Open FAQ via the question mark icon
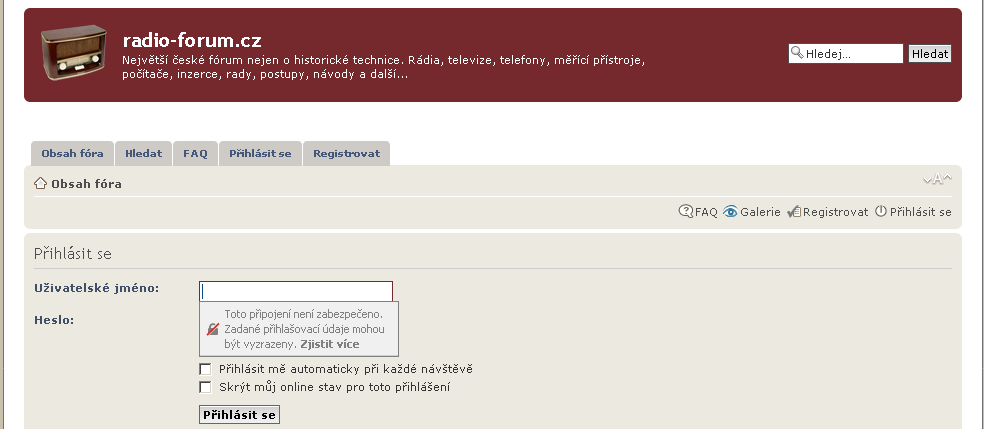 (686, 212)
